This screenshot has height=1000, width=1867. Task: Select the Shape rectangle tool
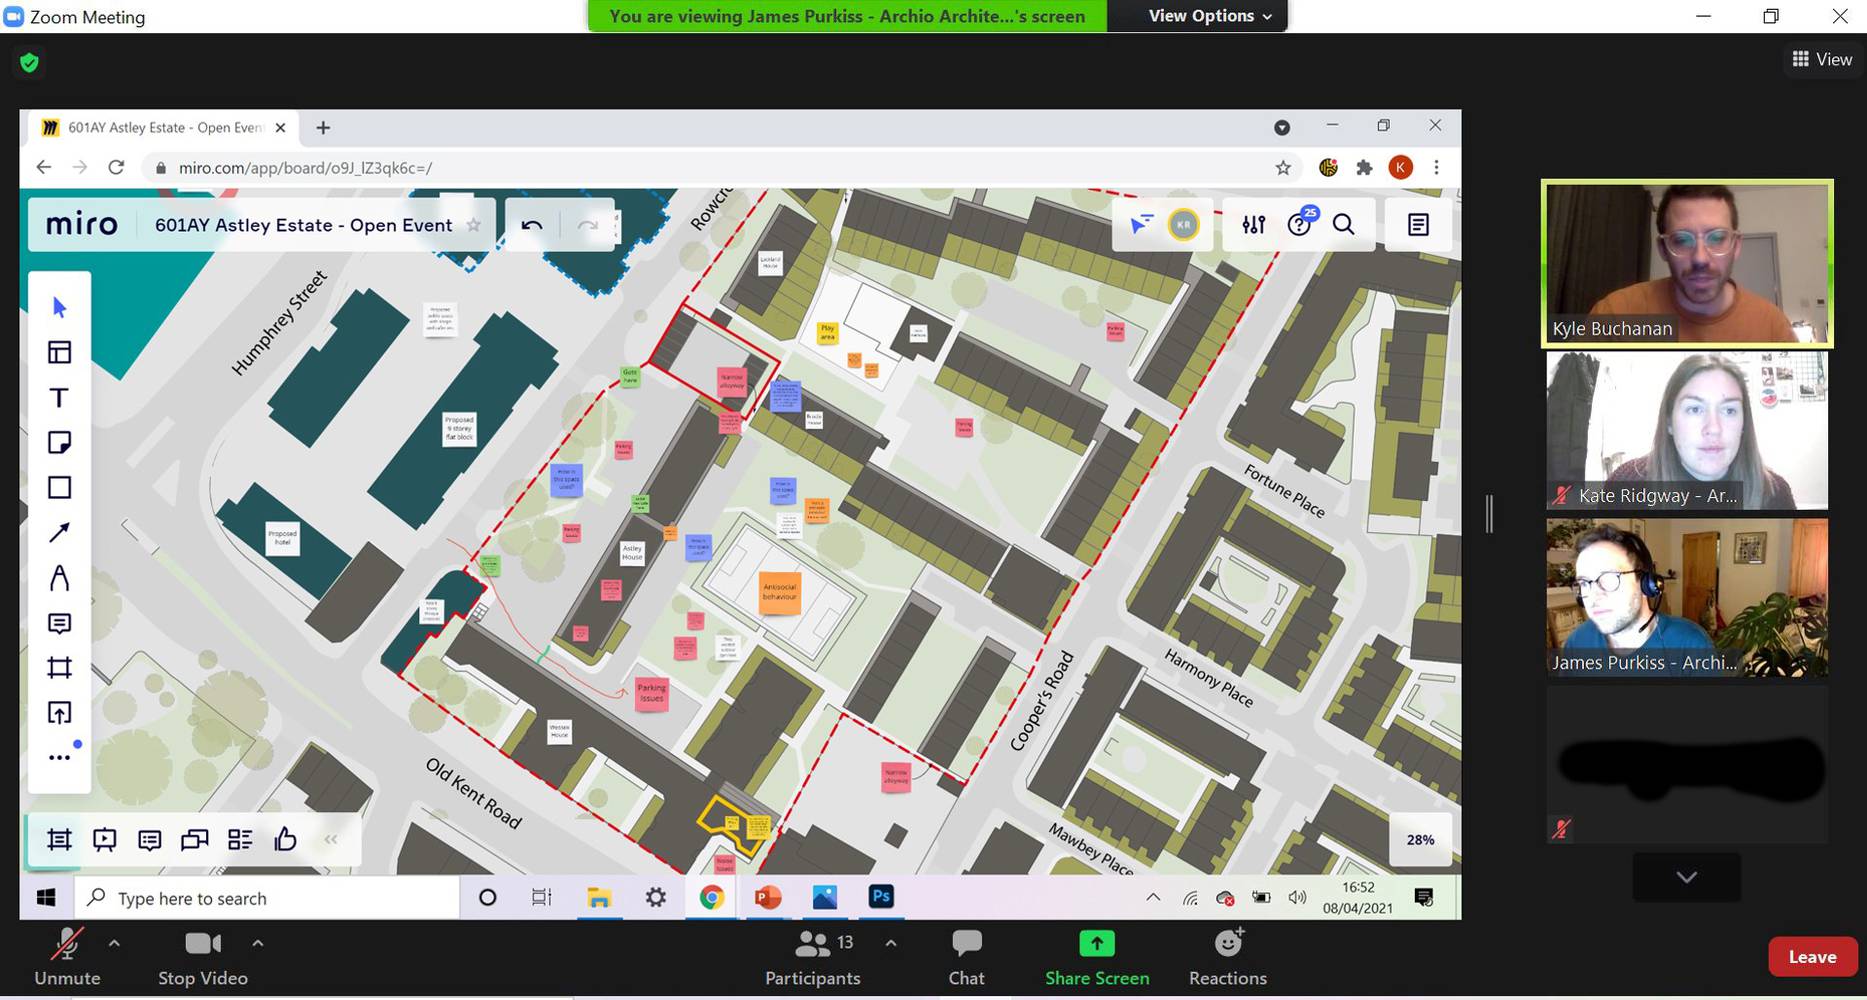coord(59,488)
